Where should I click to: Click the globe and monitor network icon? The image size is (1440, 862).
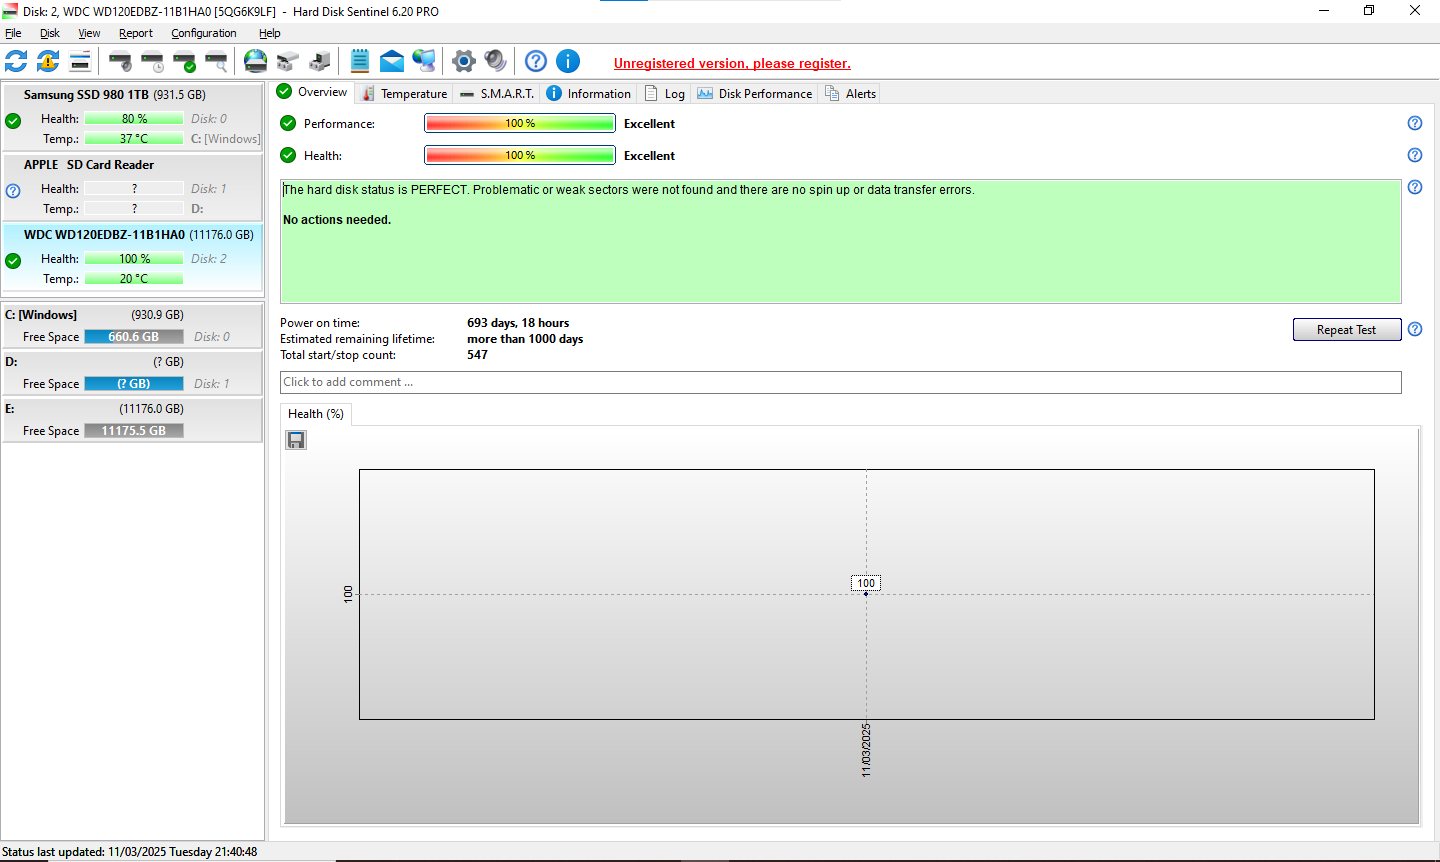pyautogui.click(x=424, y=61)
